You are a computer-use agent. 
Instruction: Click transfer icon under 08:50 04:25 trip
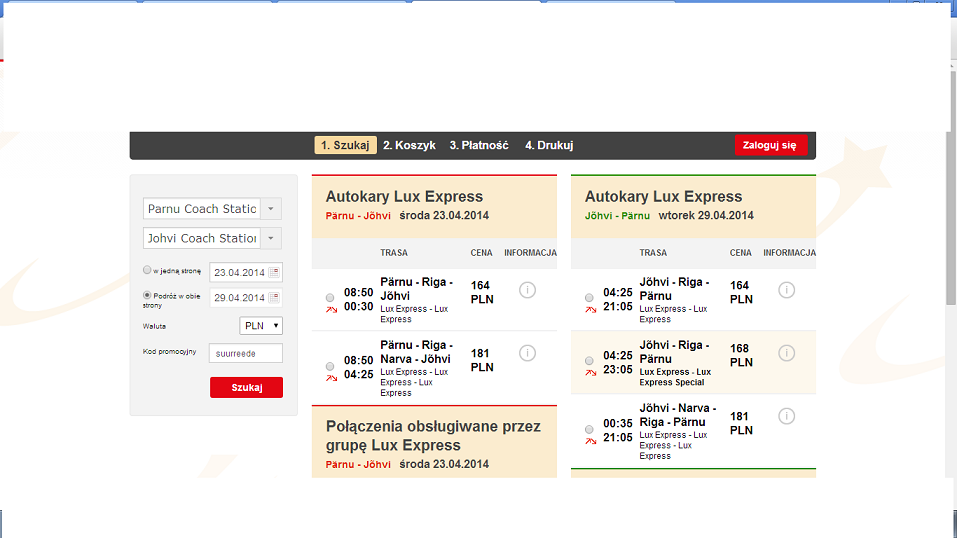pyautogui.click(x=331, y=378)
